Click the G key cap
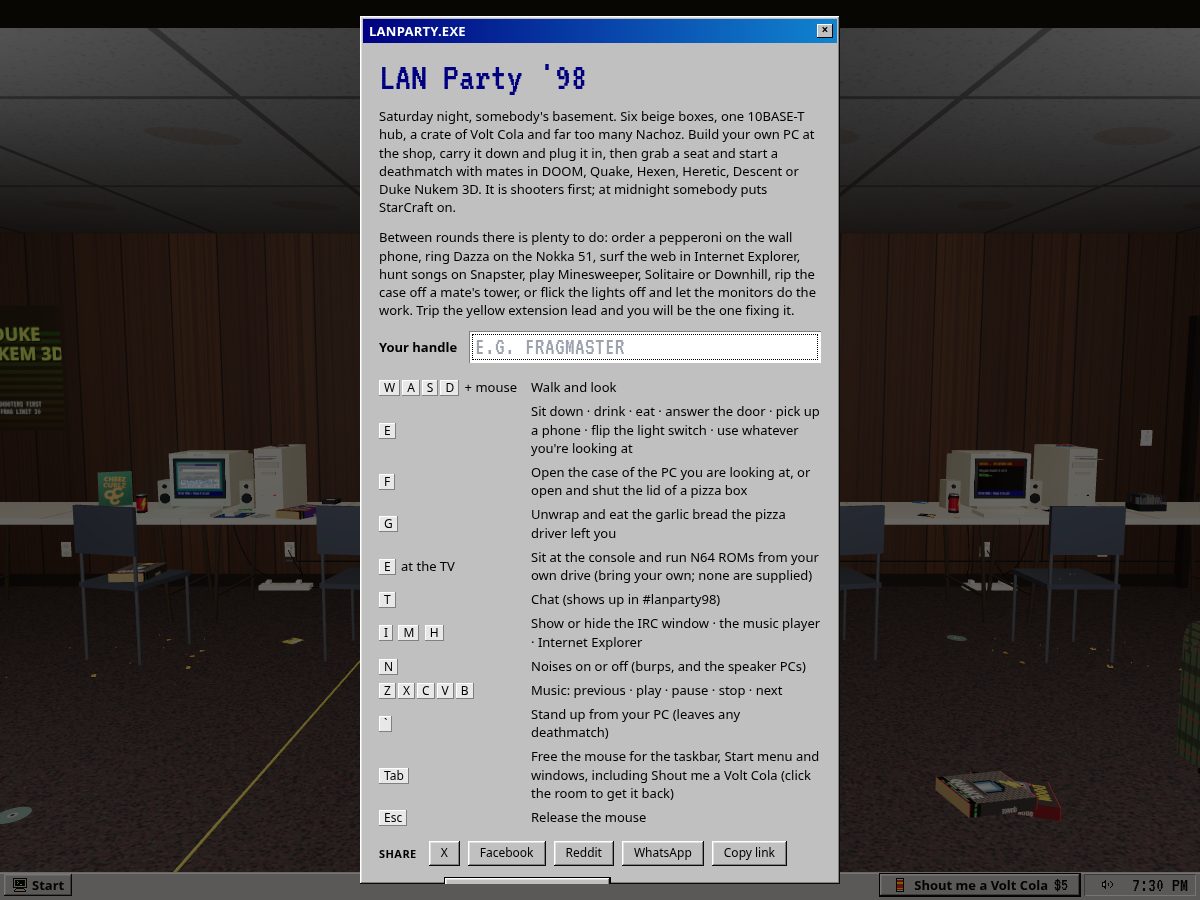Screen dimensions: 1200x900 point(388,523)
